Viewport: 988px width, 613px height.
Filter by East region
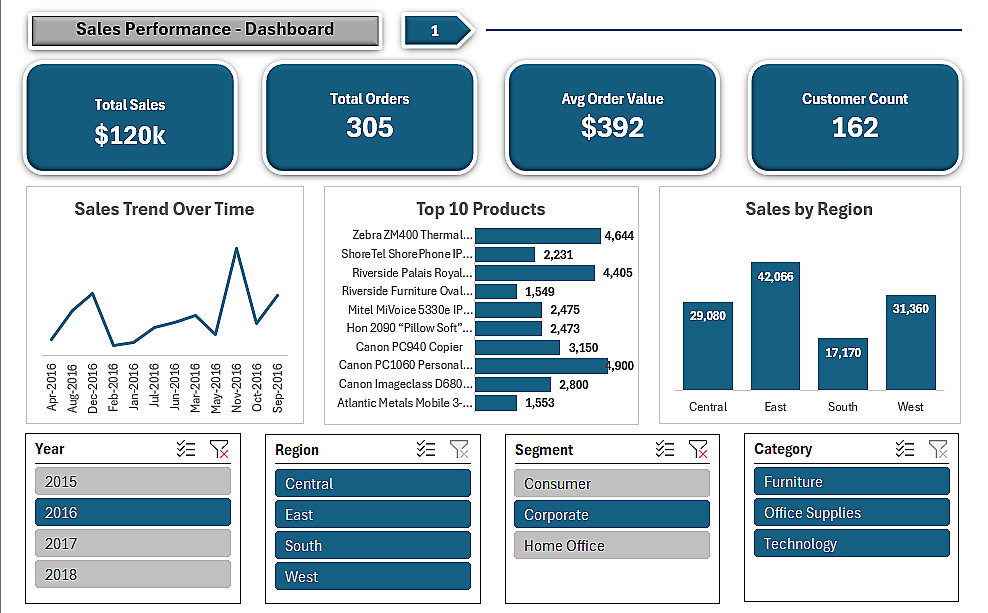[x=373, y=514]
